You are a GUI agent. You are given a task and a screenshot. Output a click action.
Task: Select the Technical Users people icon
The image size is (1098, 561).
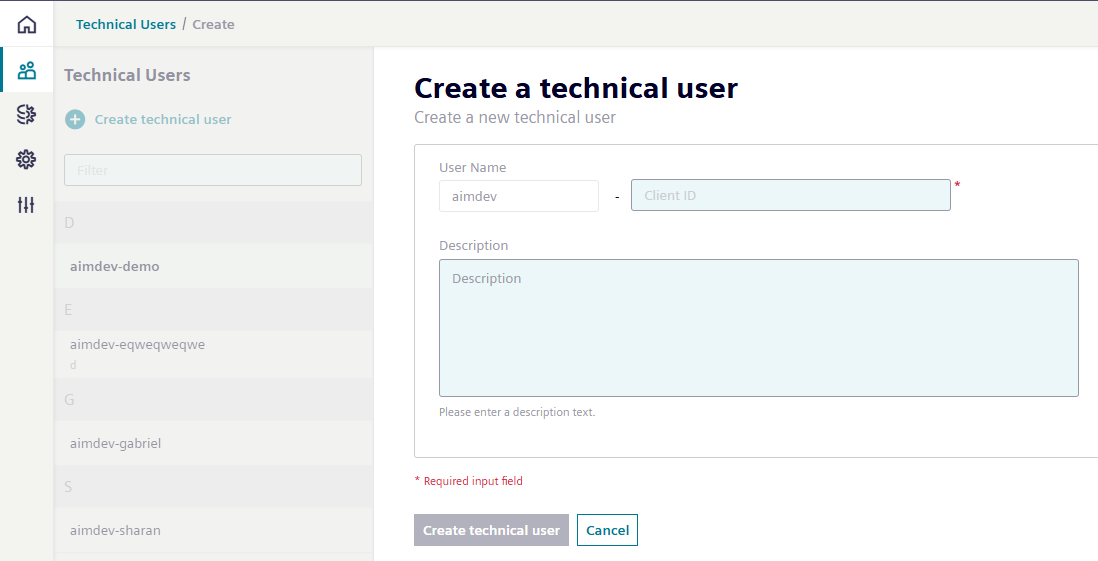point(27,70)
